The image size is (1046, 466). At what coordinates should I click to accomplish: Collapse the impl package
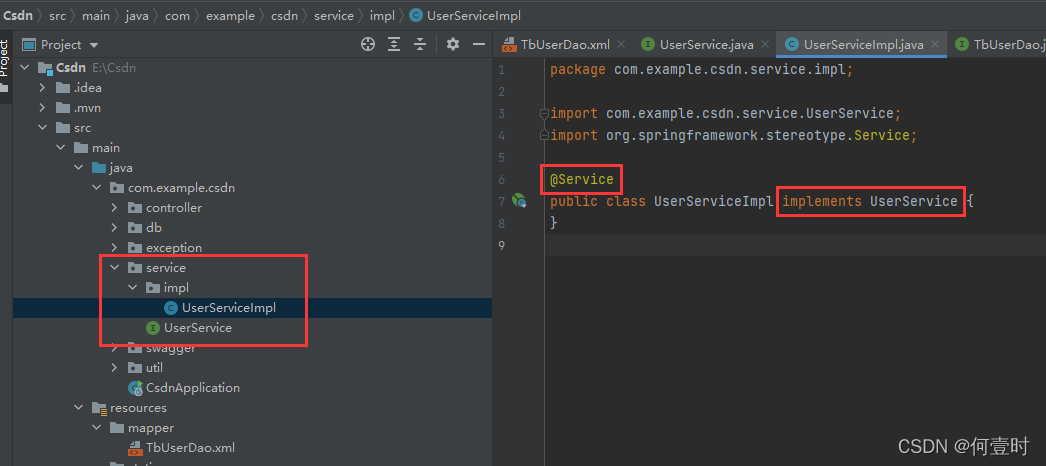[x=133, y=287]
